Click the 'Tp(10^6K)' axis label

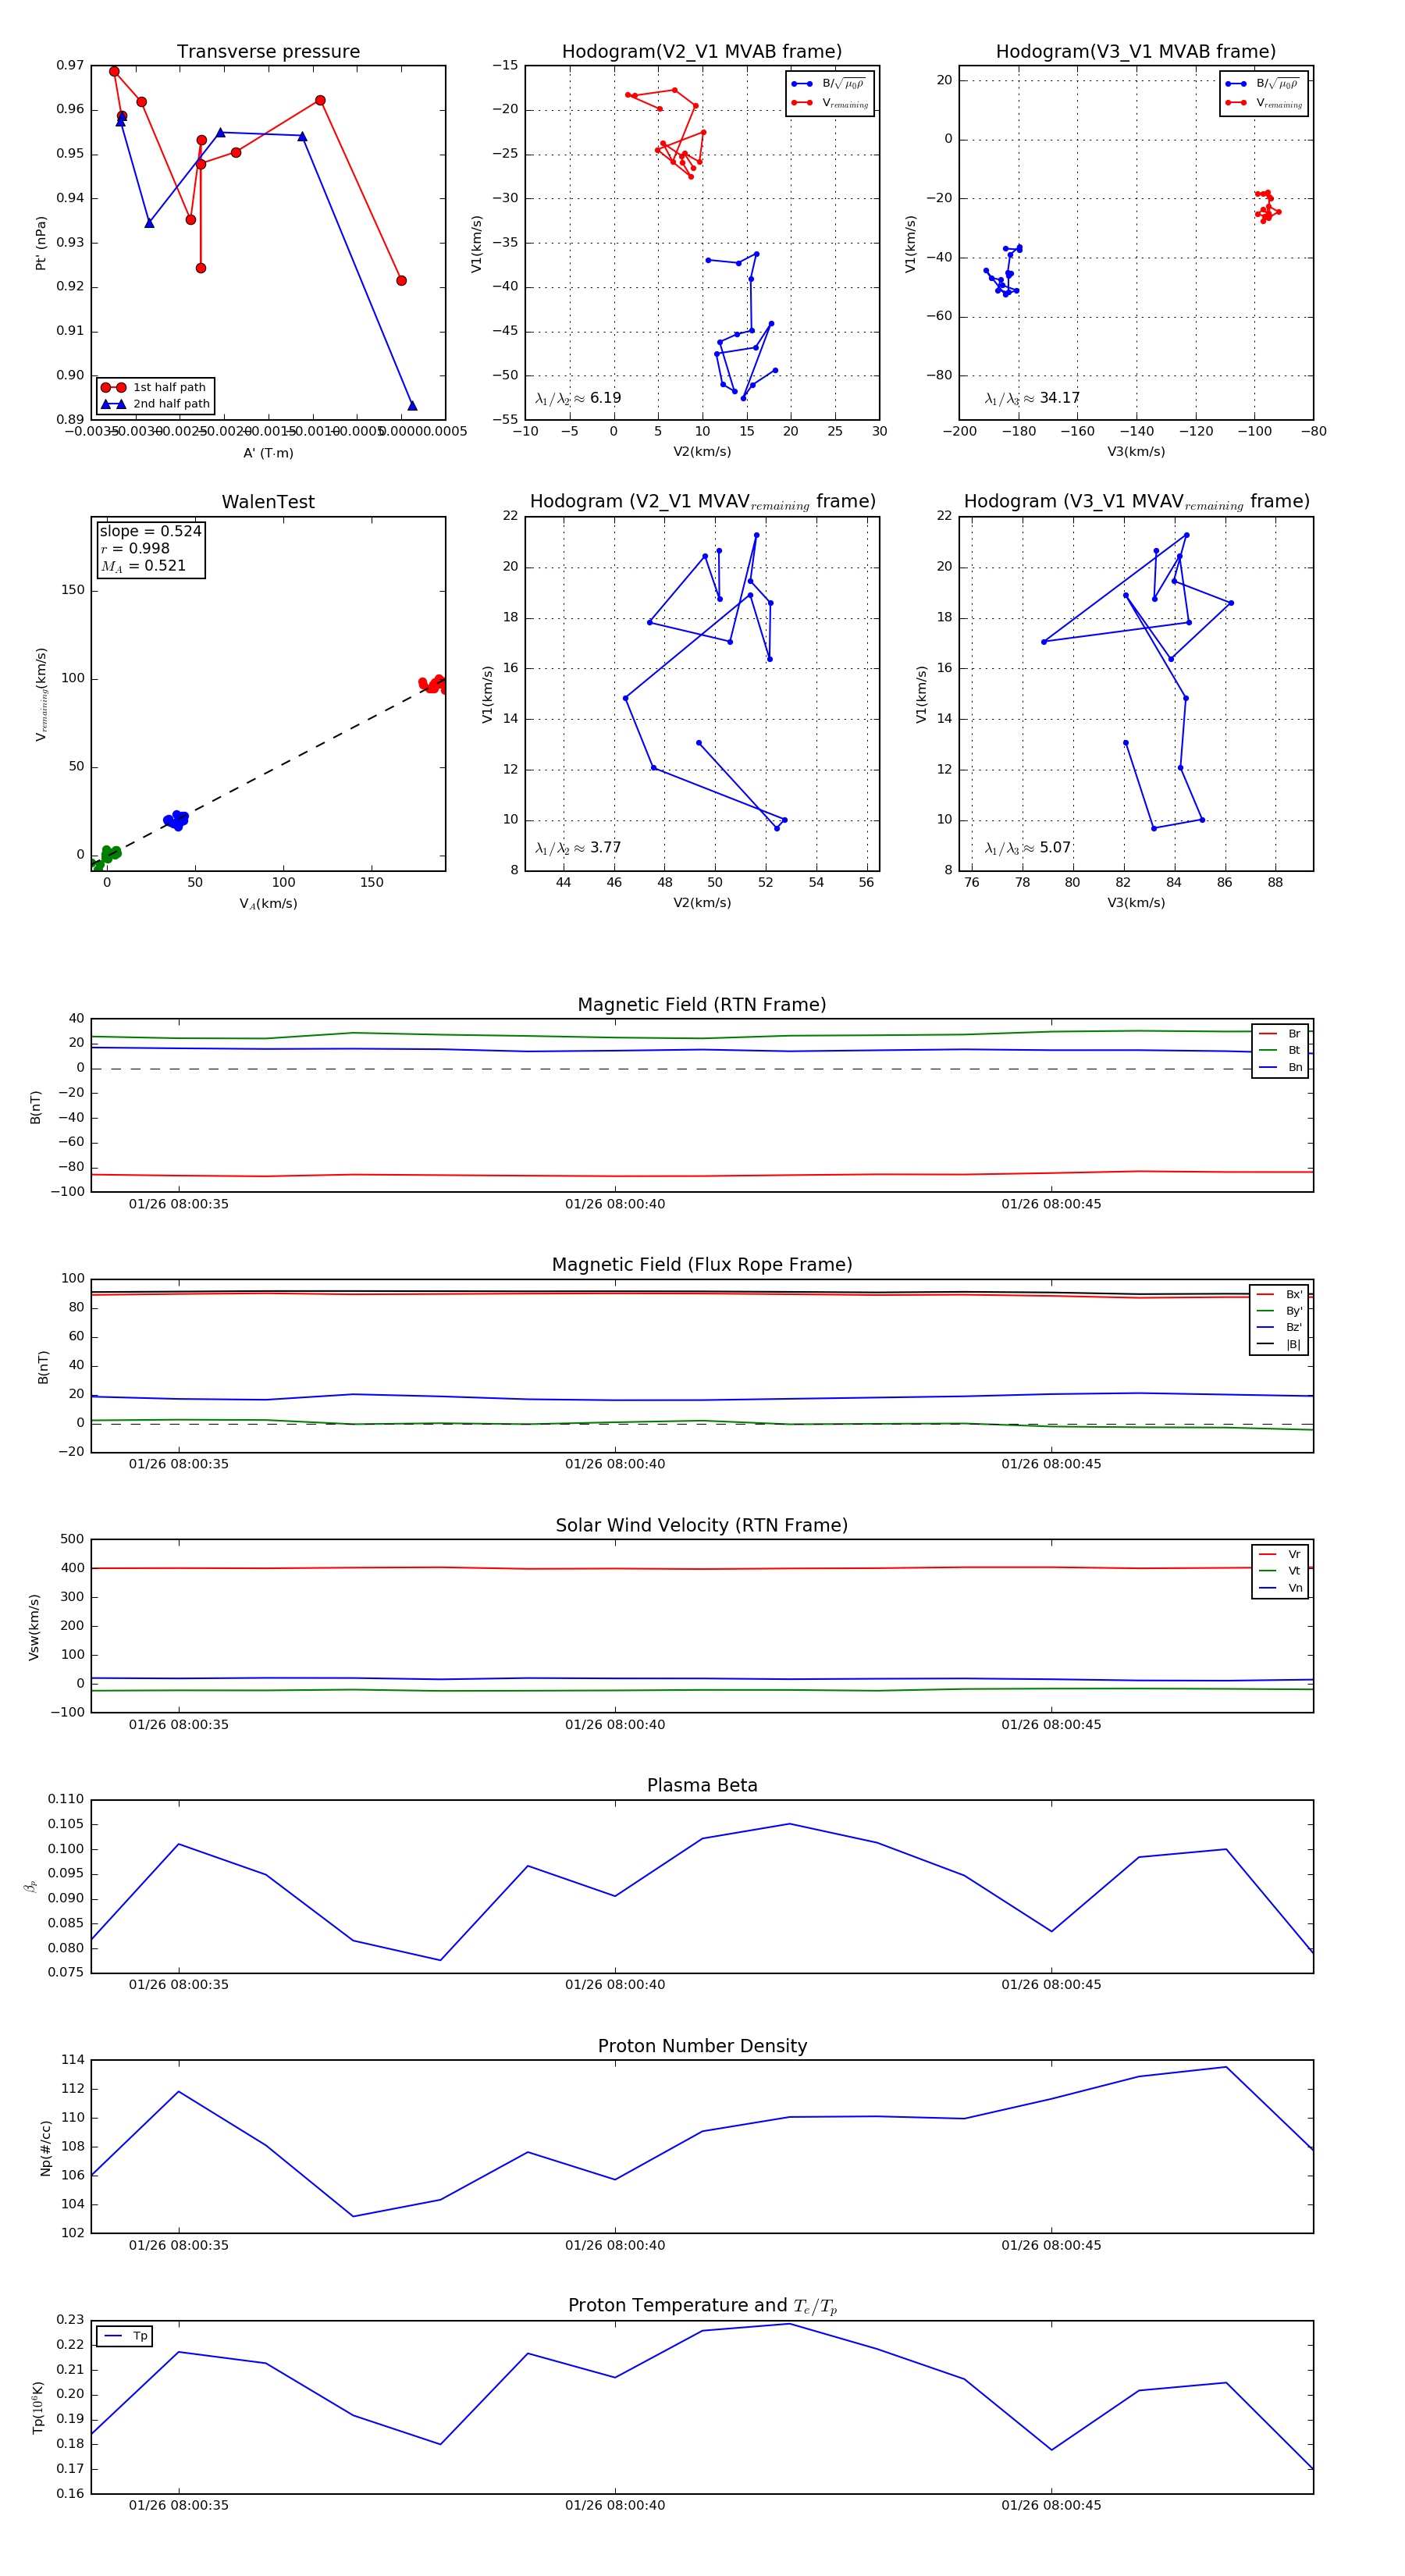pos(38,2407)
